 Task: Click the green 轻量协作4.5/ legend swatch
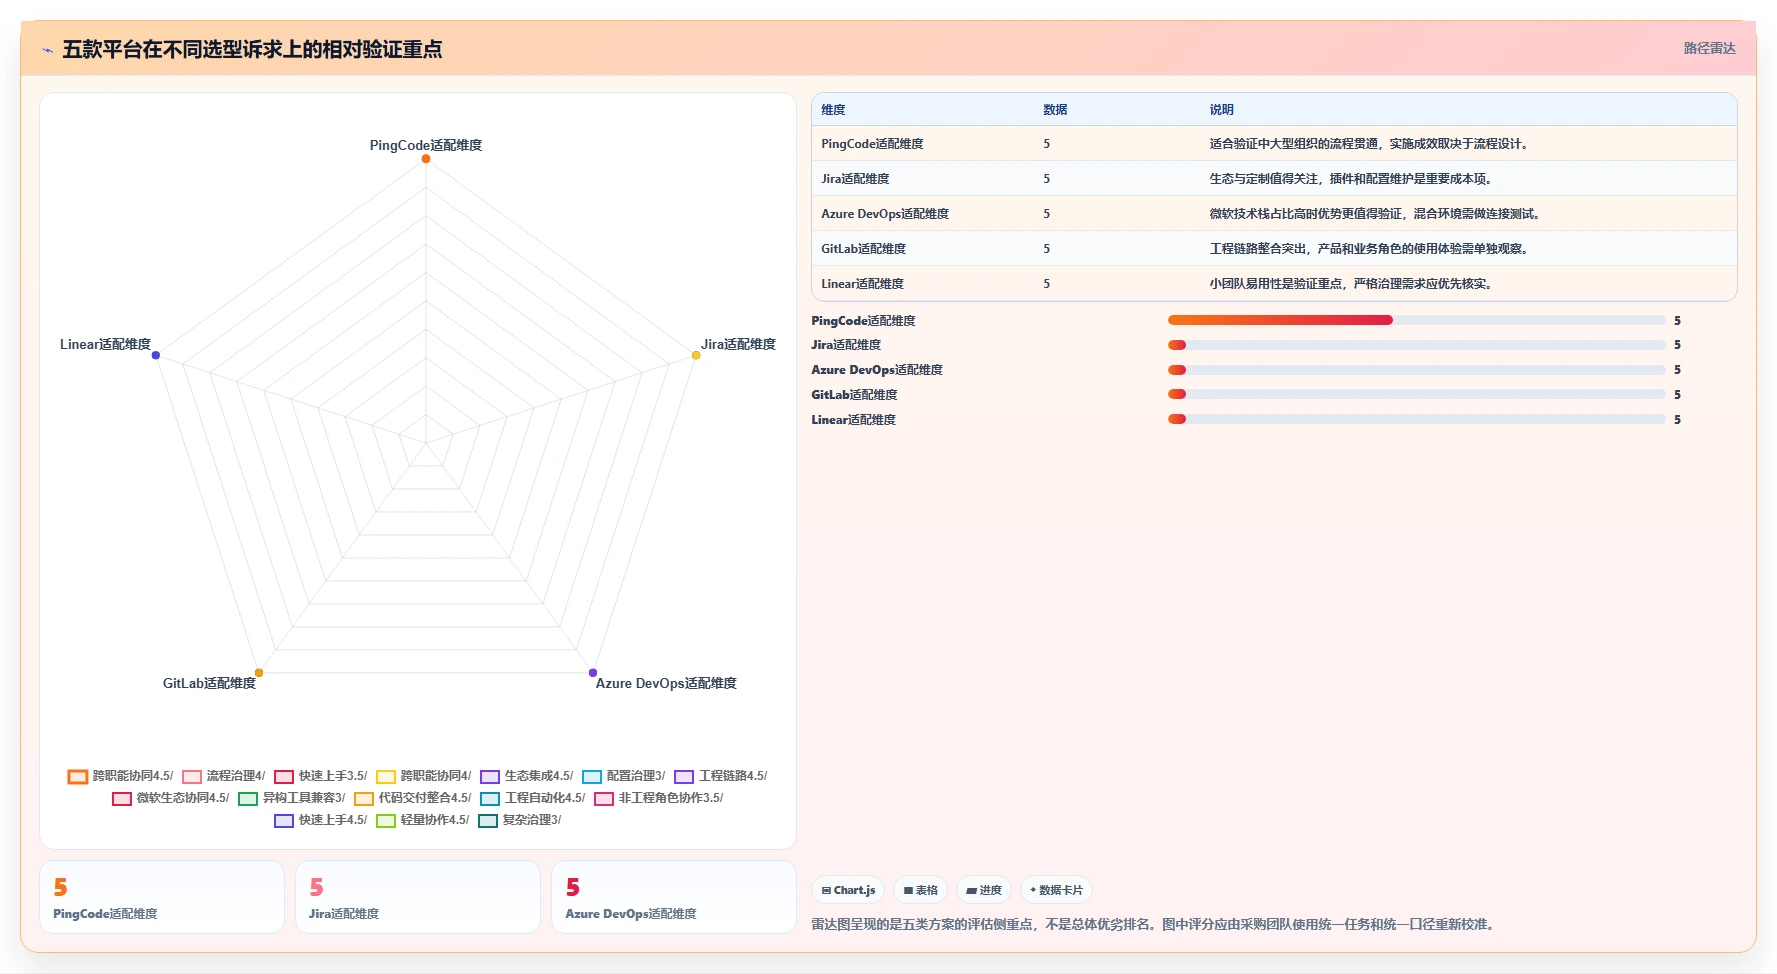[x=386, y=820]
